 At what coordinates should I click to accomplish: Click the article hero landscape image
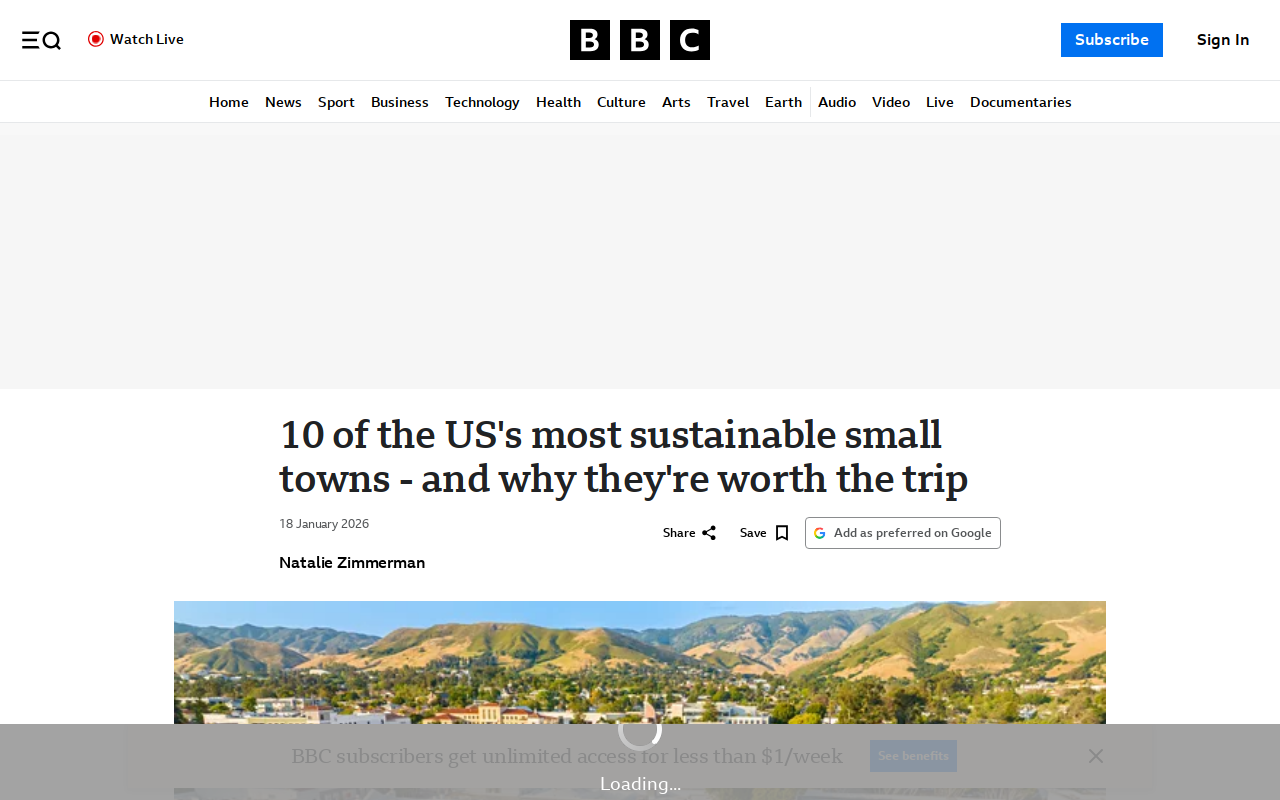tap(640, 663)
